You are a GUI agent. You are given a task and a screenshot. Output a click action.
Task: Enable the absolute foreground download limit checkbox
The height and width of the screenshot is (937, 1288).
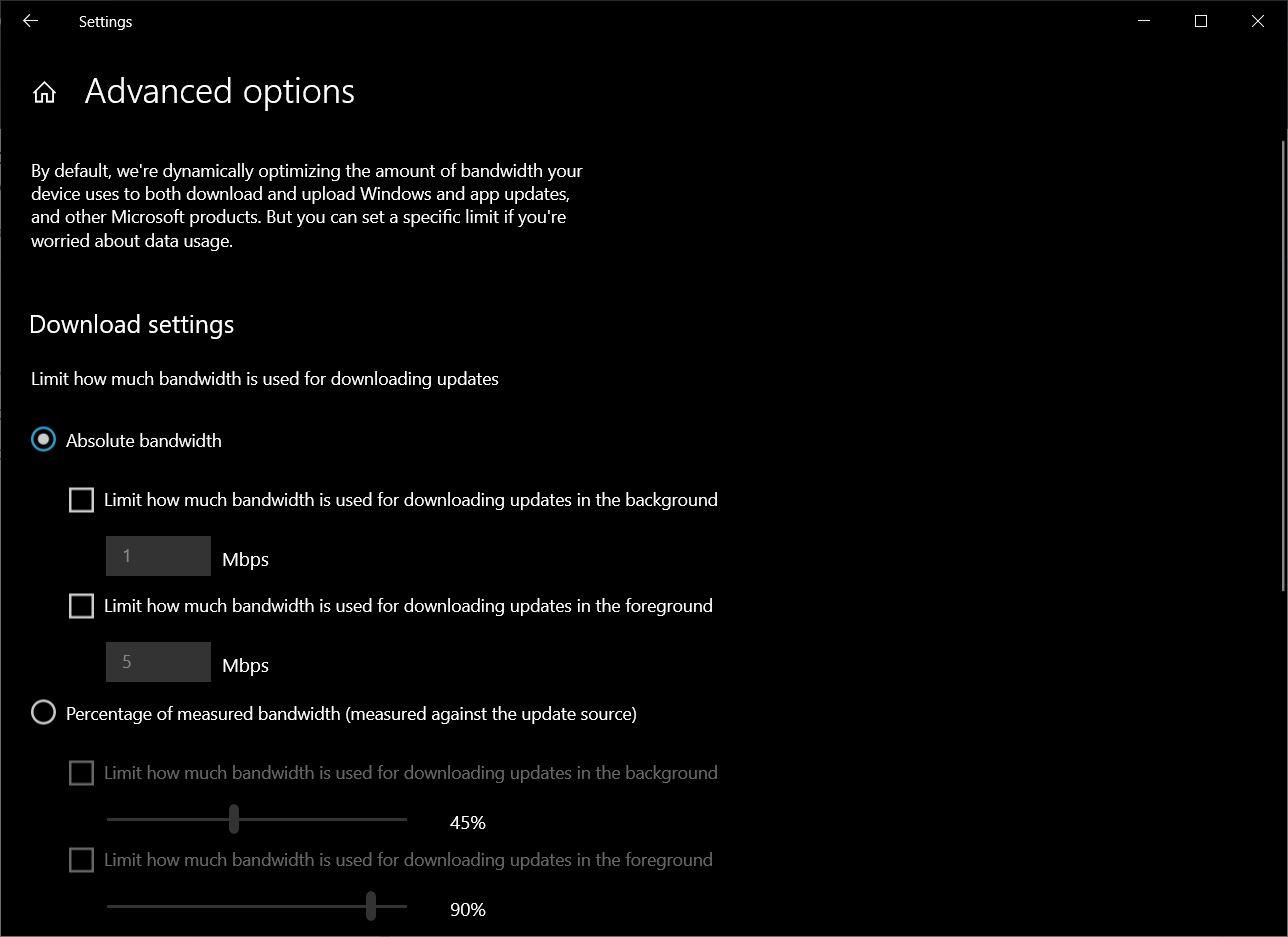pos(81,606)
